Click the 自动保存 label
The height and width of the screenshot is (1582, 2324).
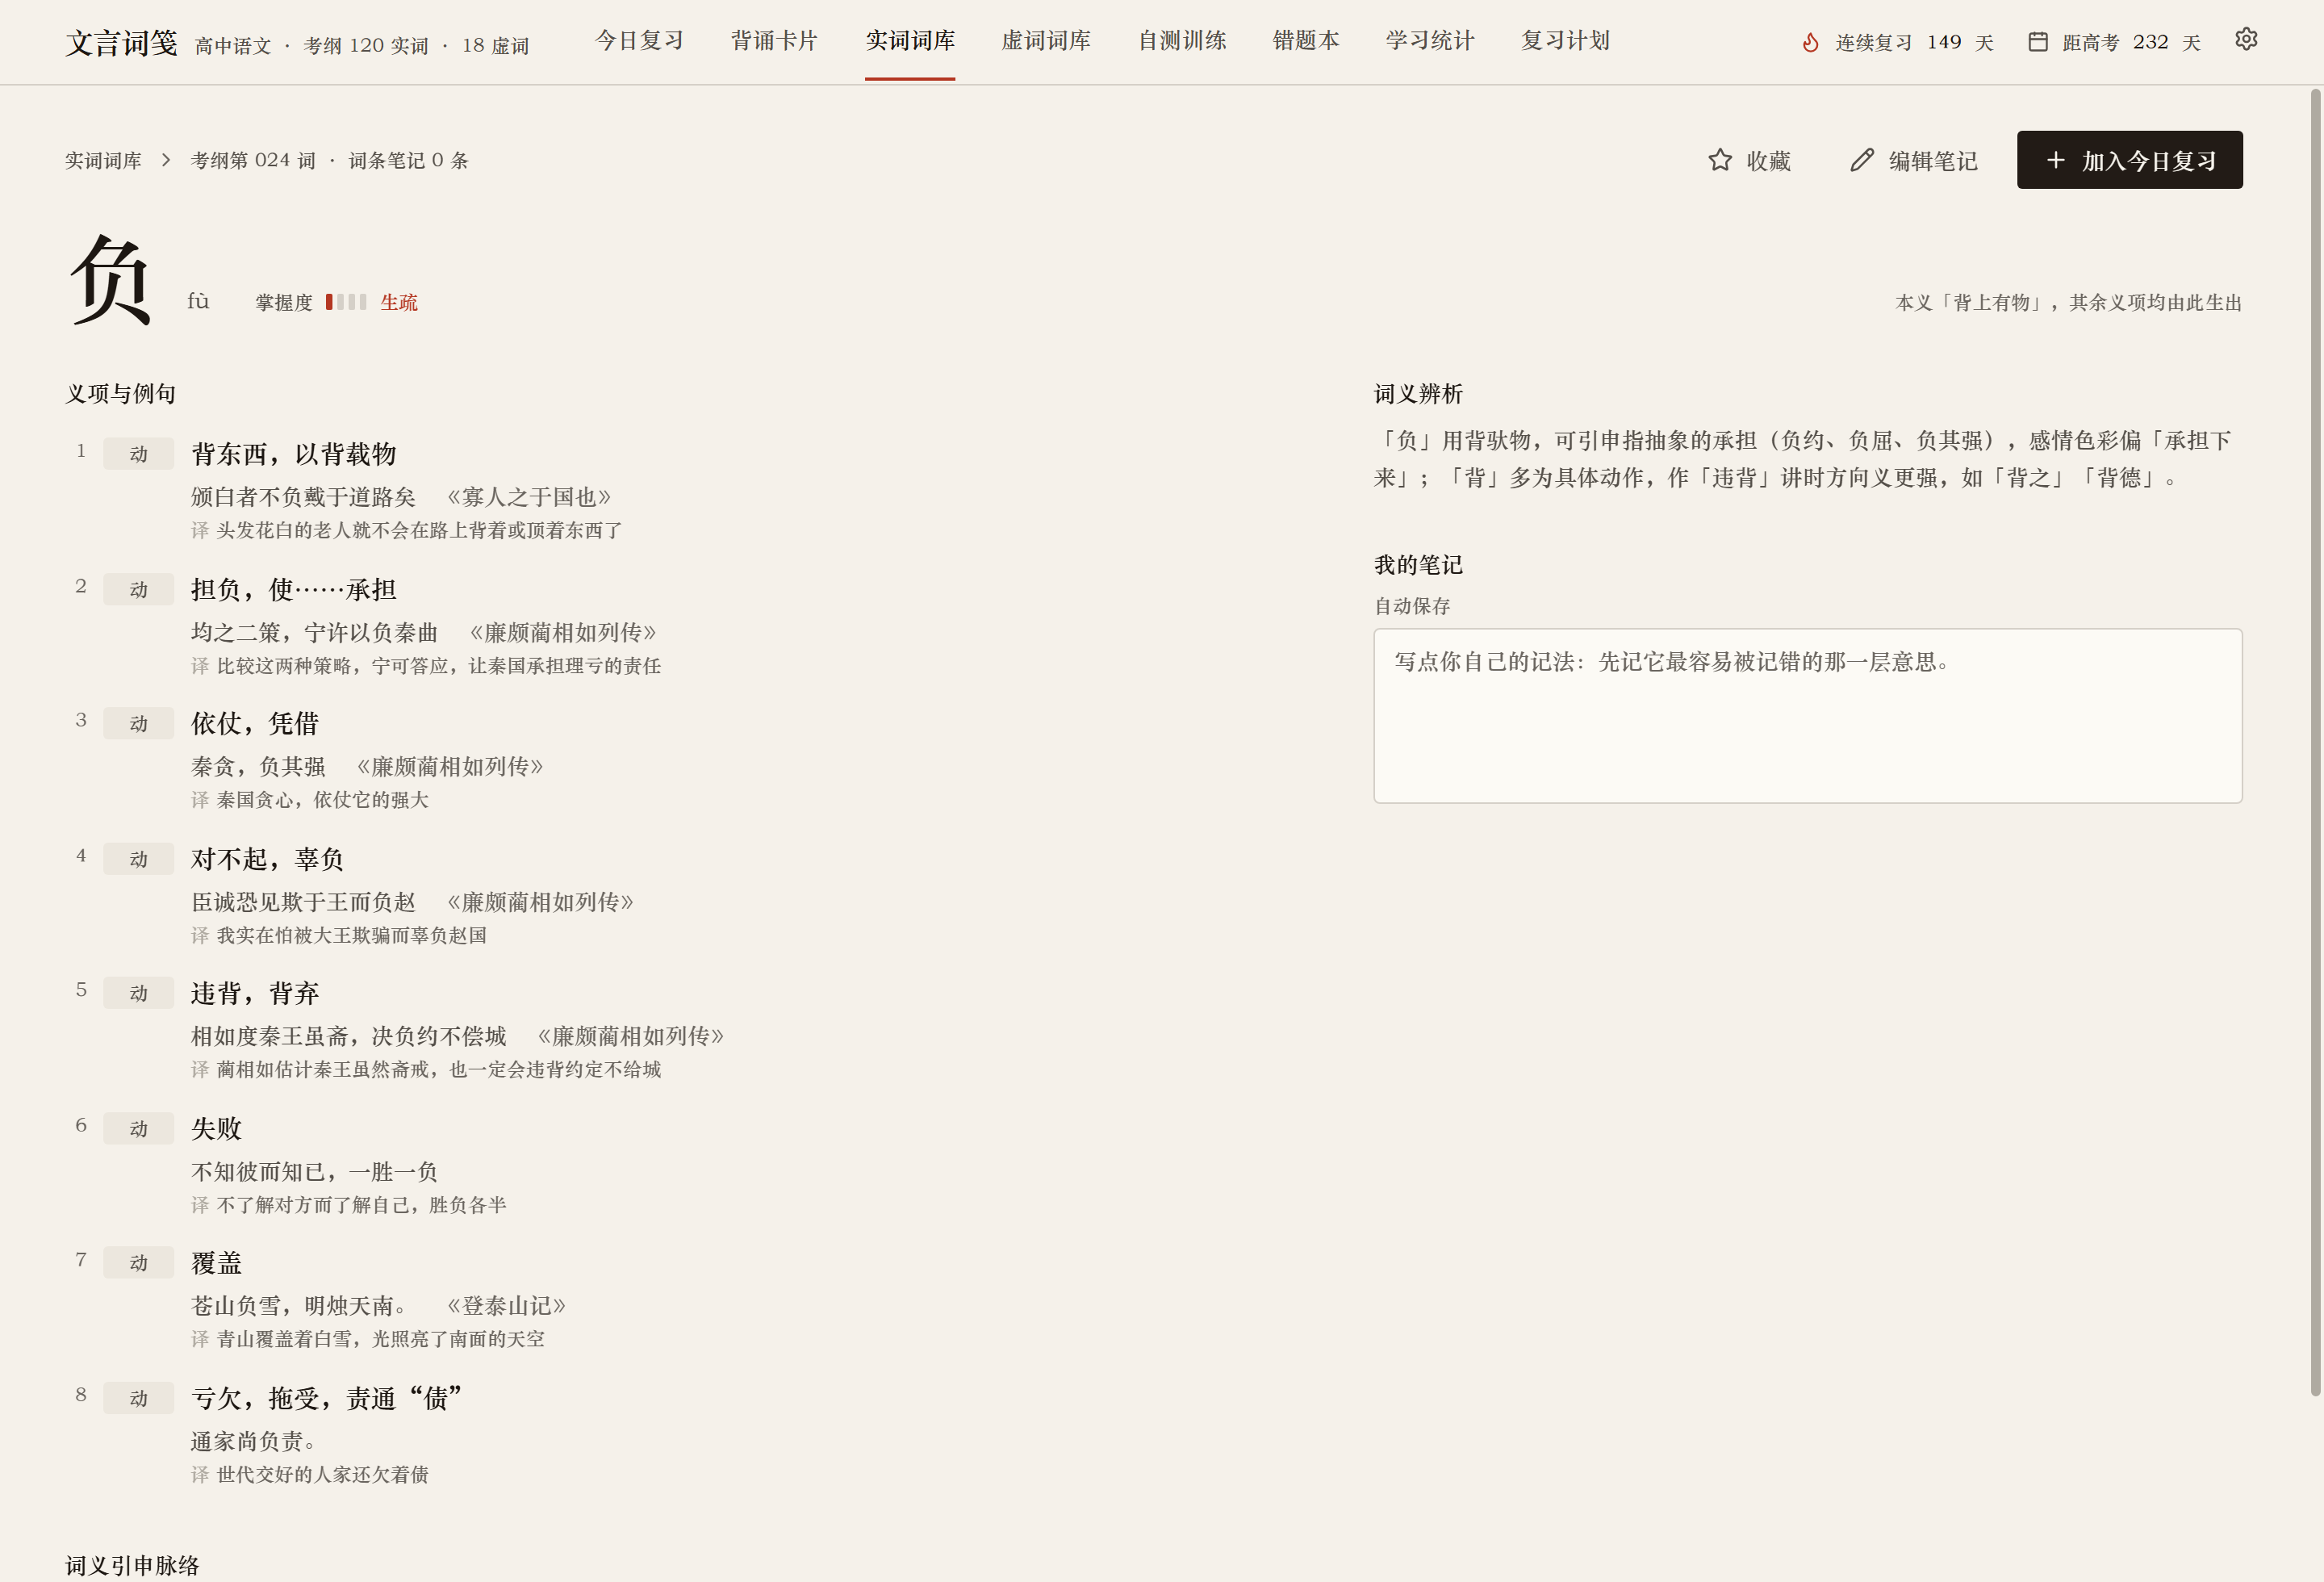tap(1412, 606)
